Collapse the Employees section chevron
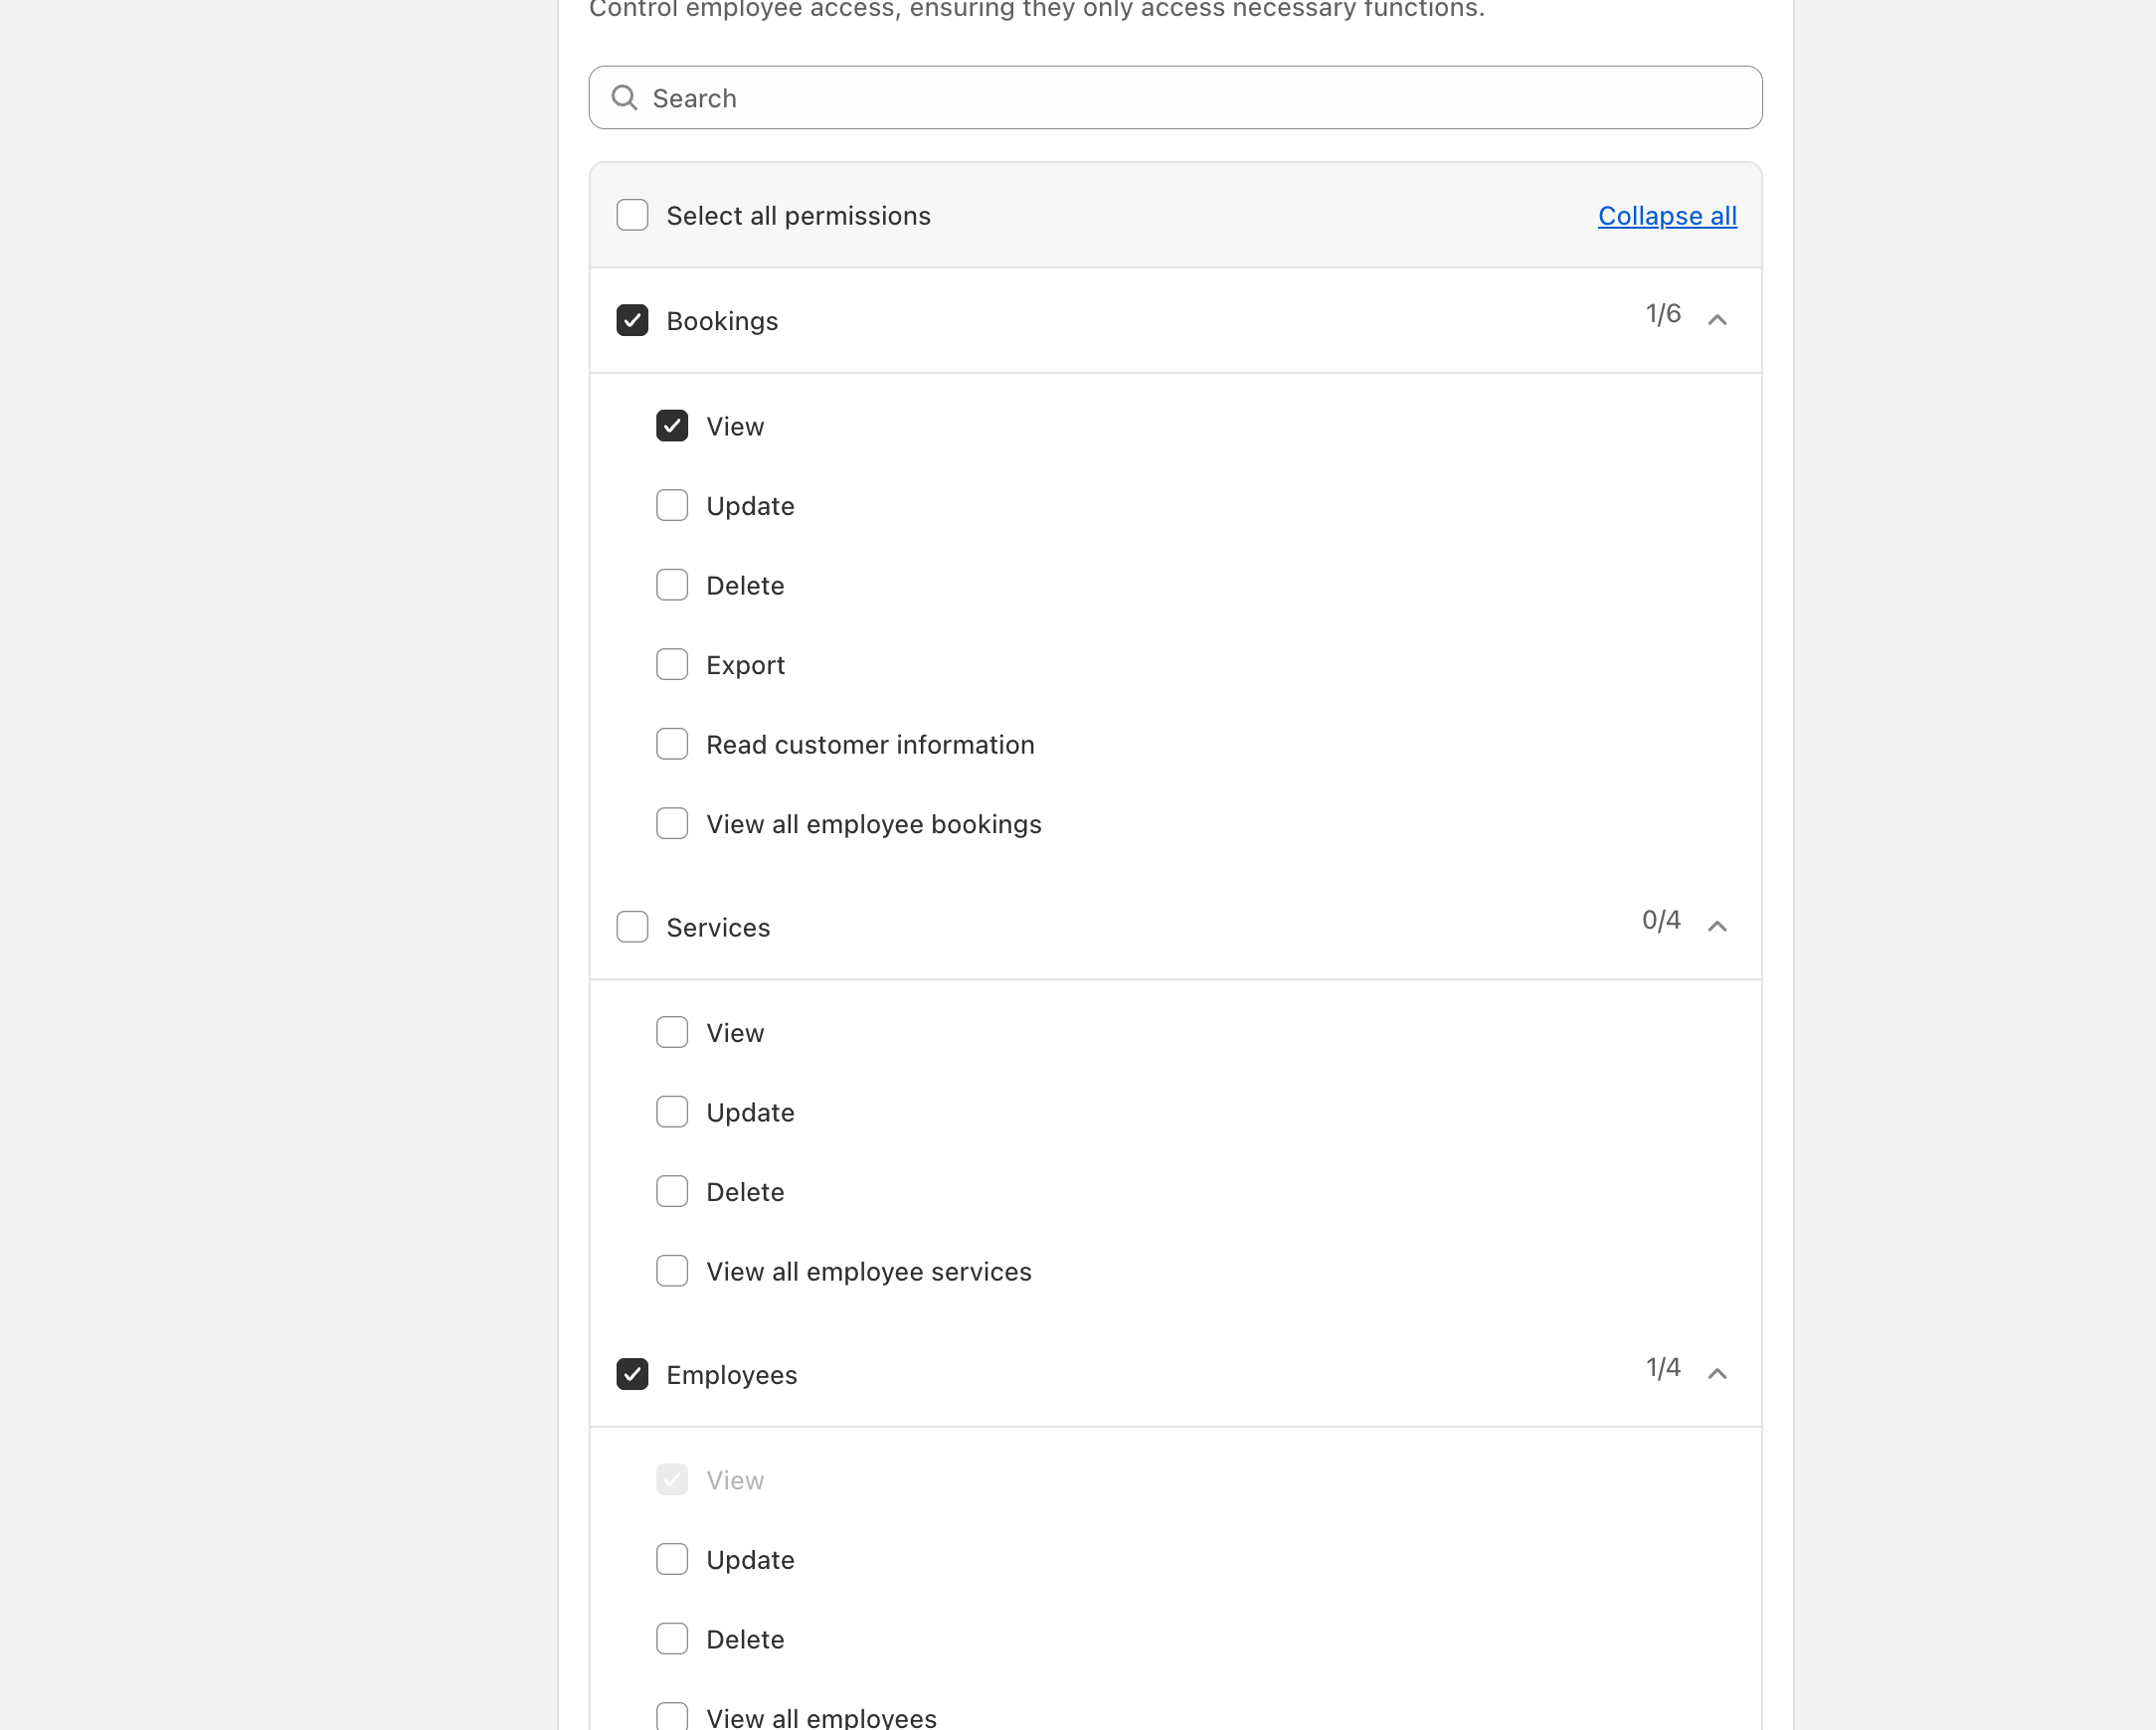 [x=1717, y=1374]
